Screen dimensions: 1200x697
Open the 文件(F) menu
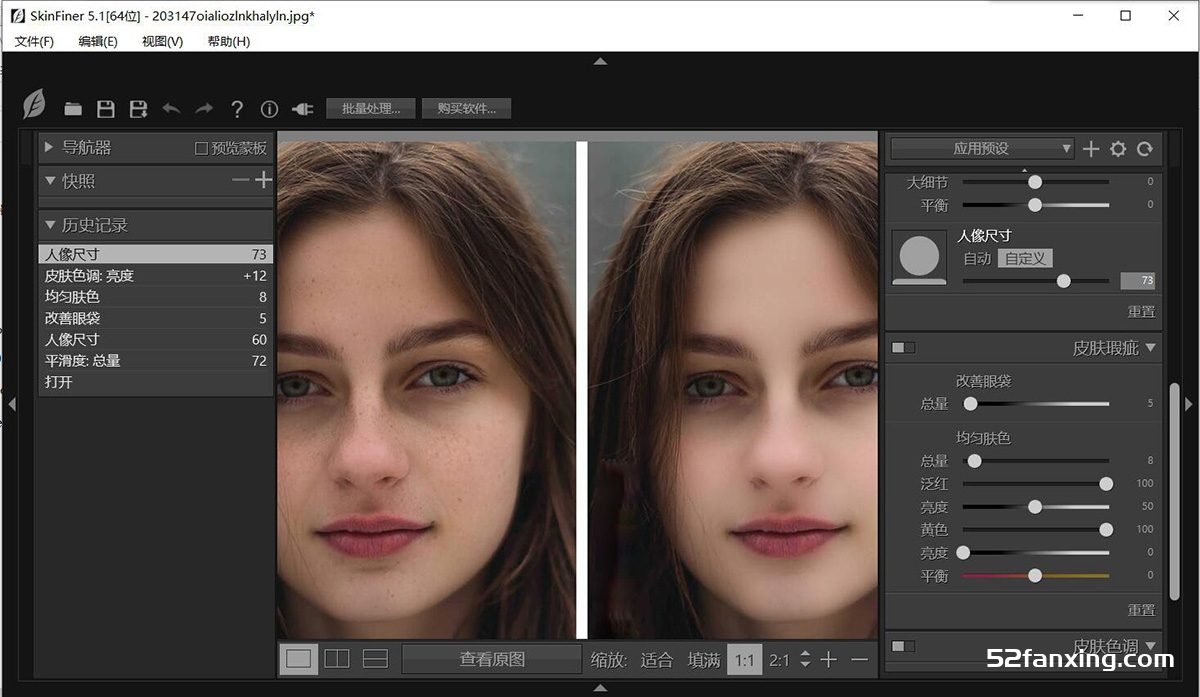point(34,41)
